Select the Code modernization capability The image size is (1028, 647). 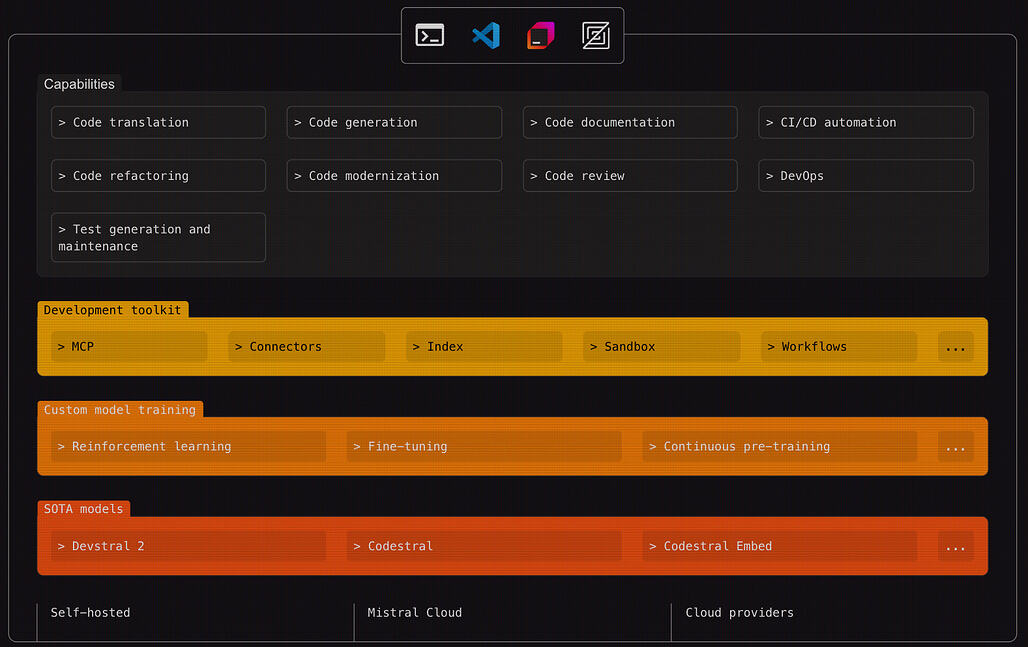394,176
